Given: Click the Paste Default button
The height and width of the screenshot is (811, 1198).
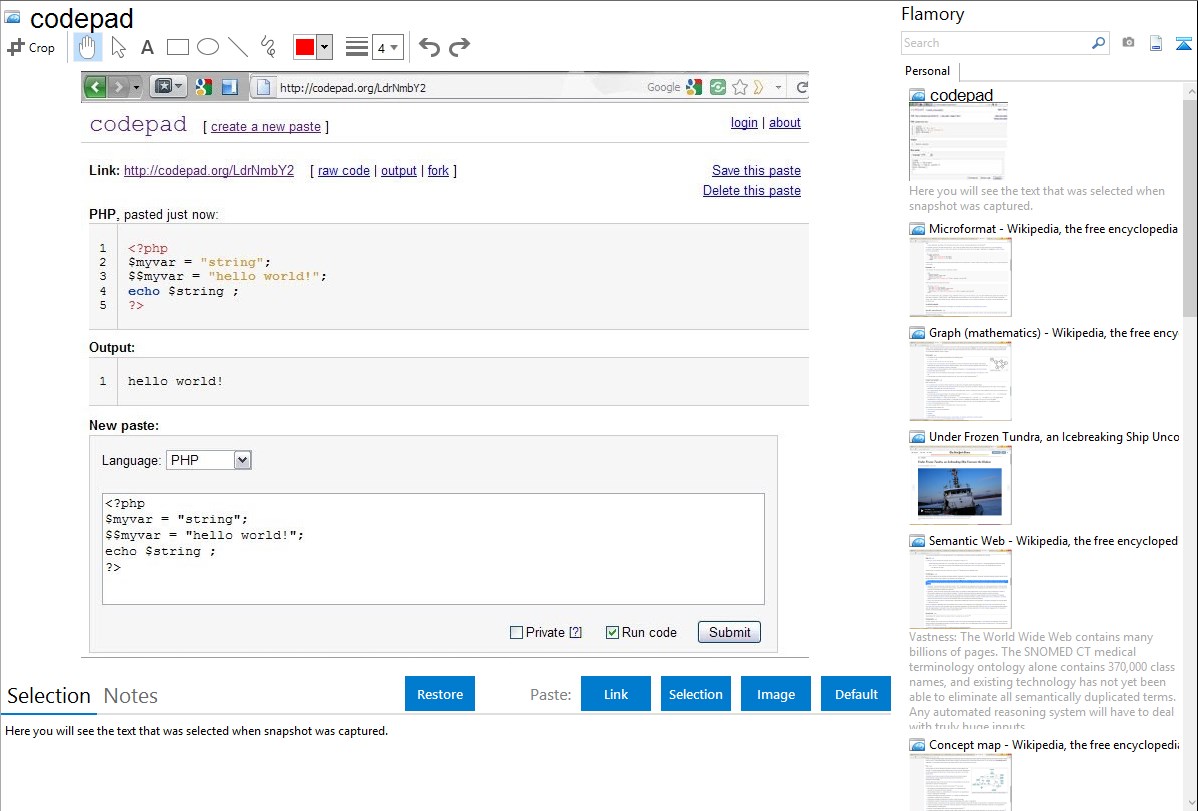Looking at the screenshot, I should point(856,694).
